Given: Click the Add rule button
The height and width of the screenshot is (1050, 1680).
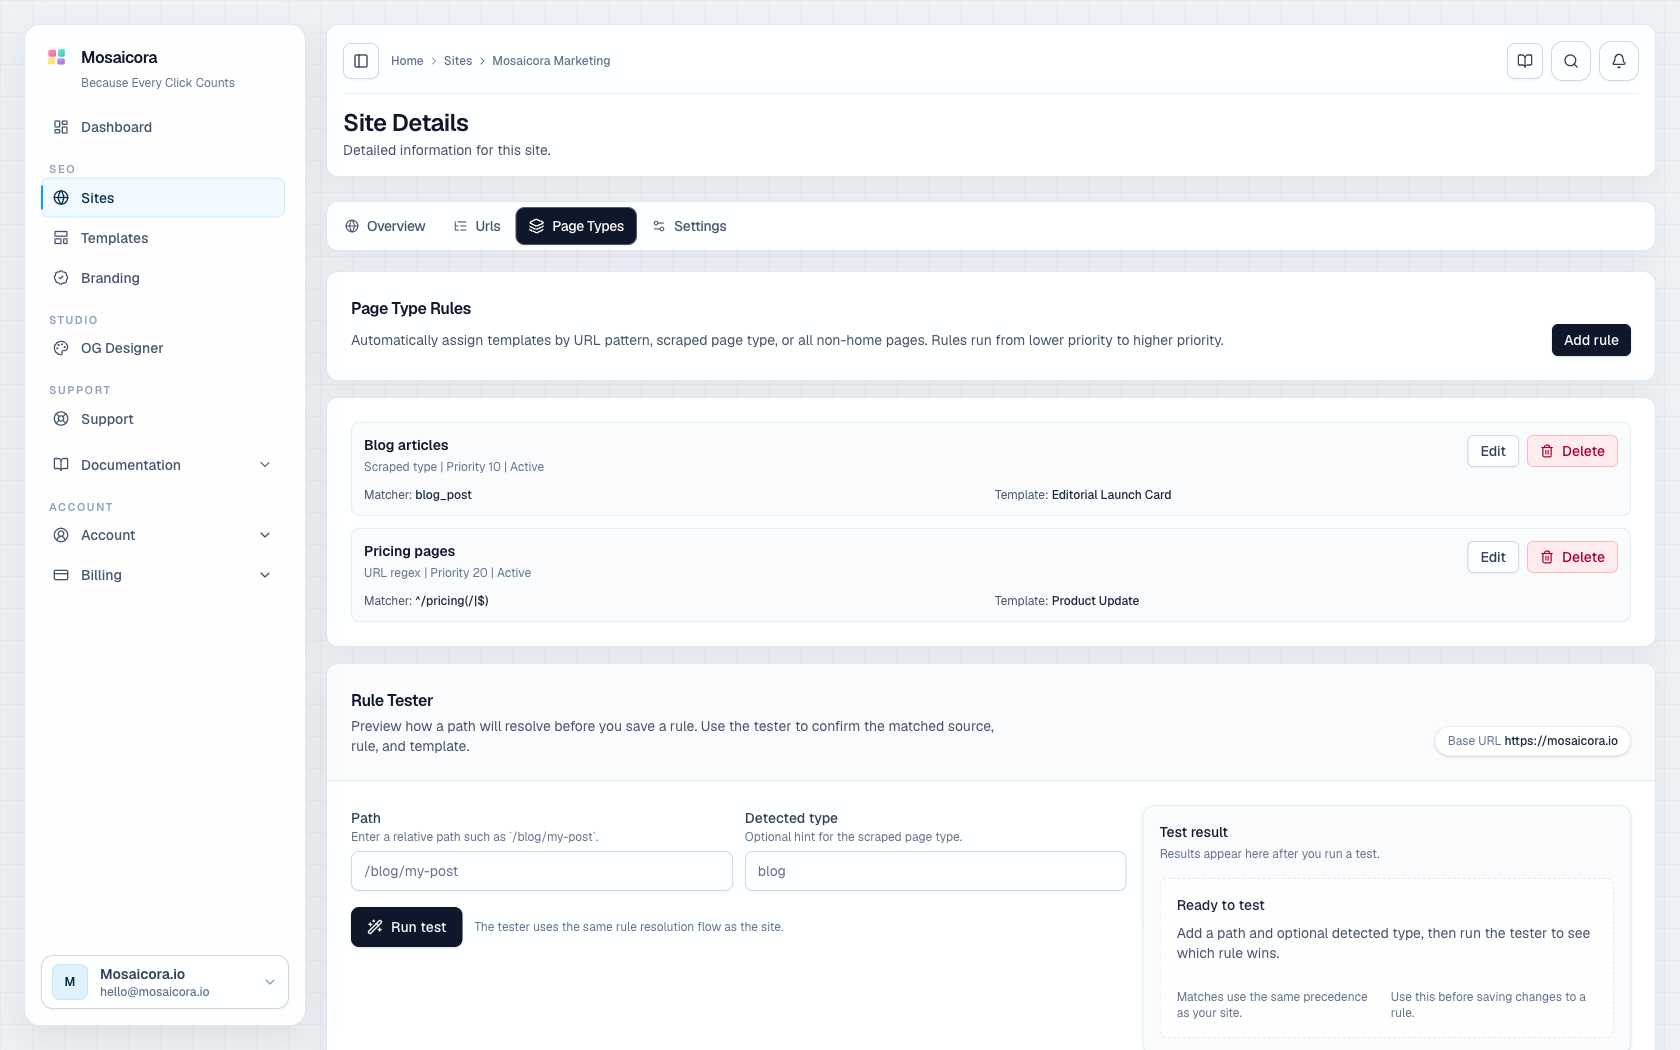Looking at the screenshot, I should 1591,340.
